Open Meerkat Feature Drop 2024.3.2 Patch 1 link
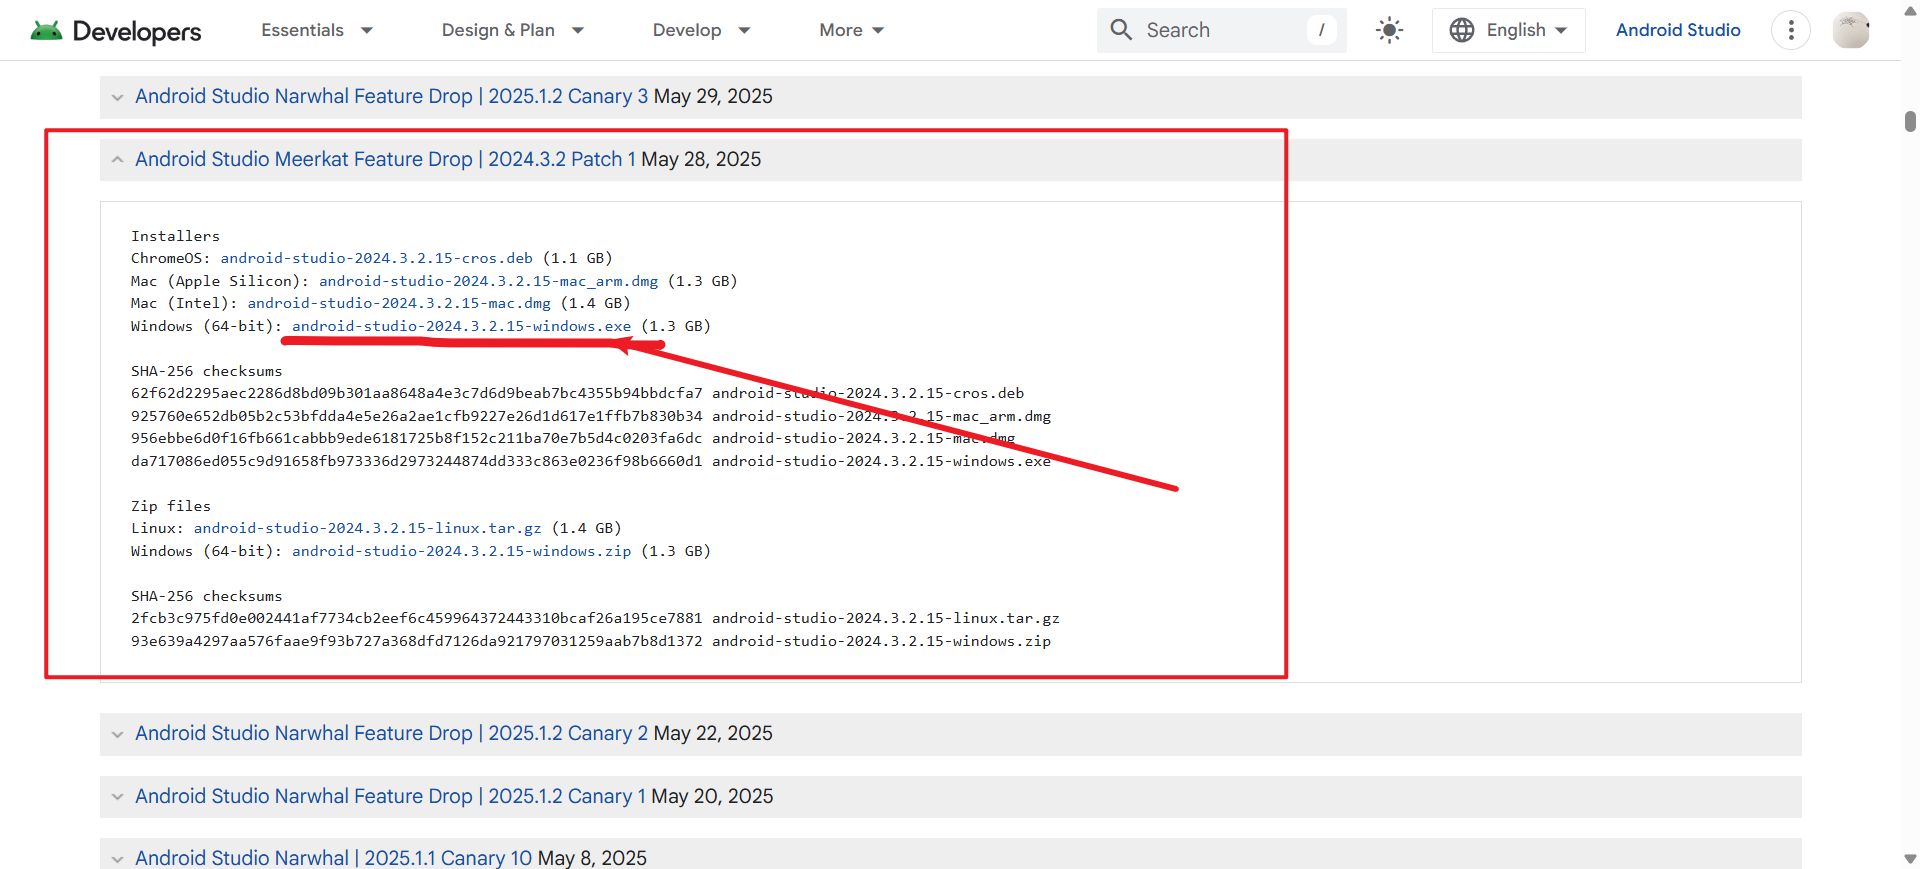Screen dimensions: 1920x869 (x=385, y=159)
